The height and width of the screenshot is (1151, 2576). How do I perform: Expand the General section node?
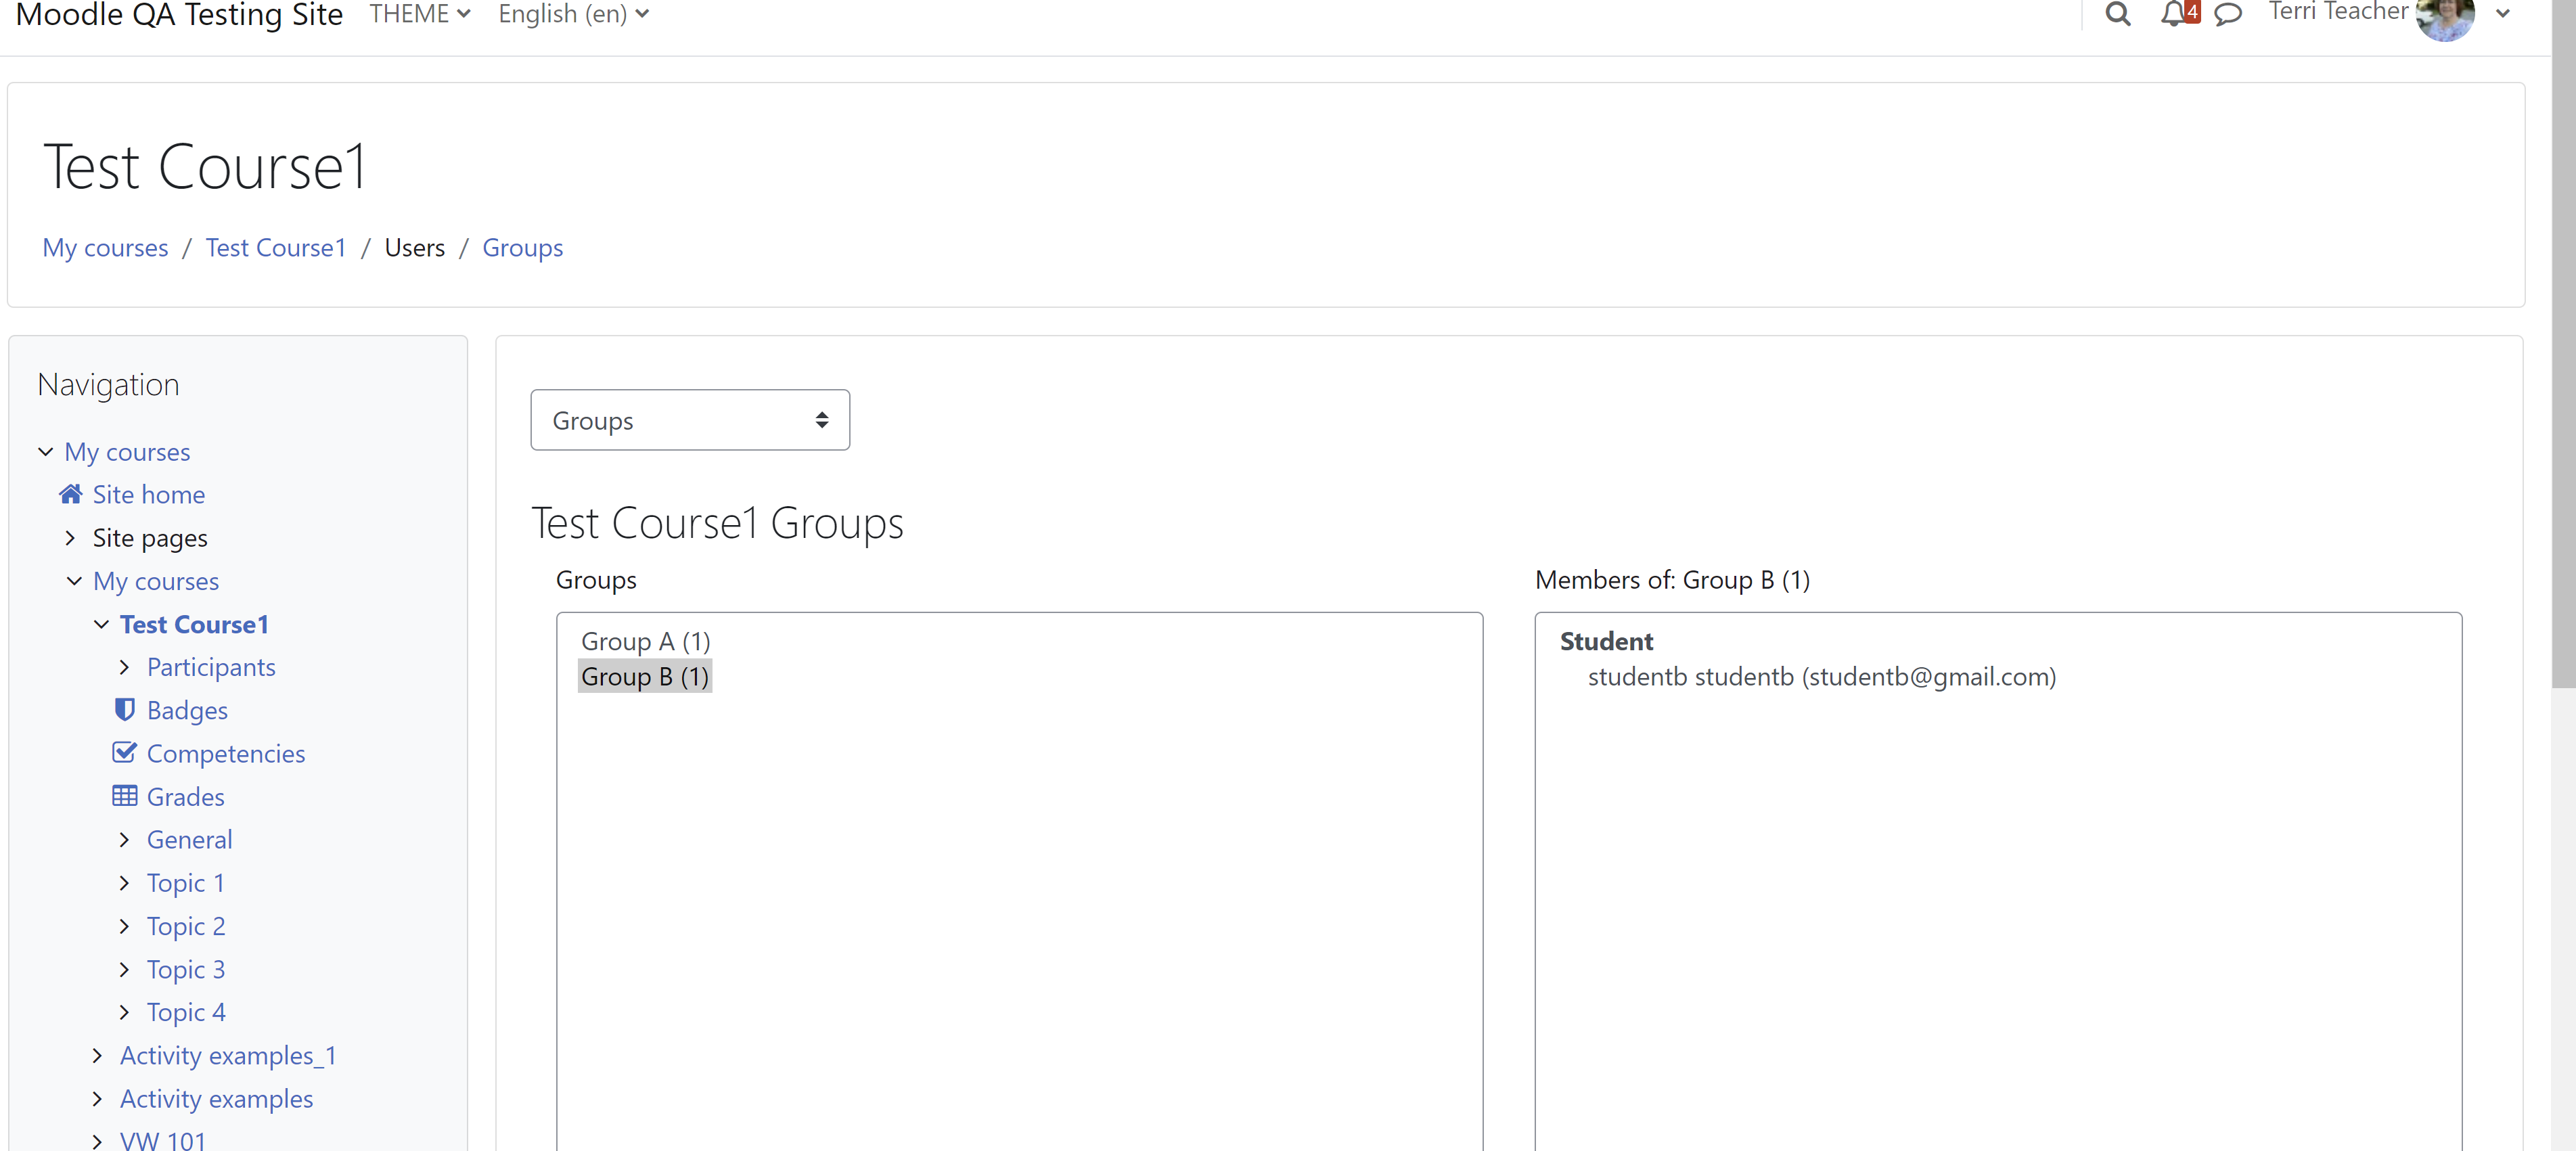tap(124, 840)
